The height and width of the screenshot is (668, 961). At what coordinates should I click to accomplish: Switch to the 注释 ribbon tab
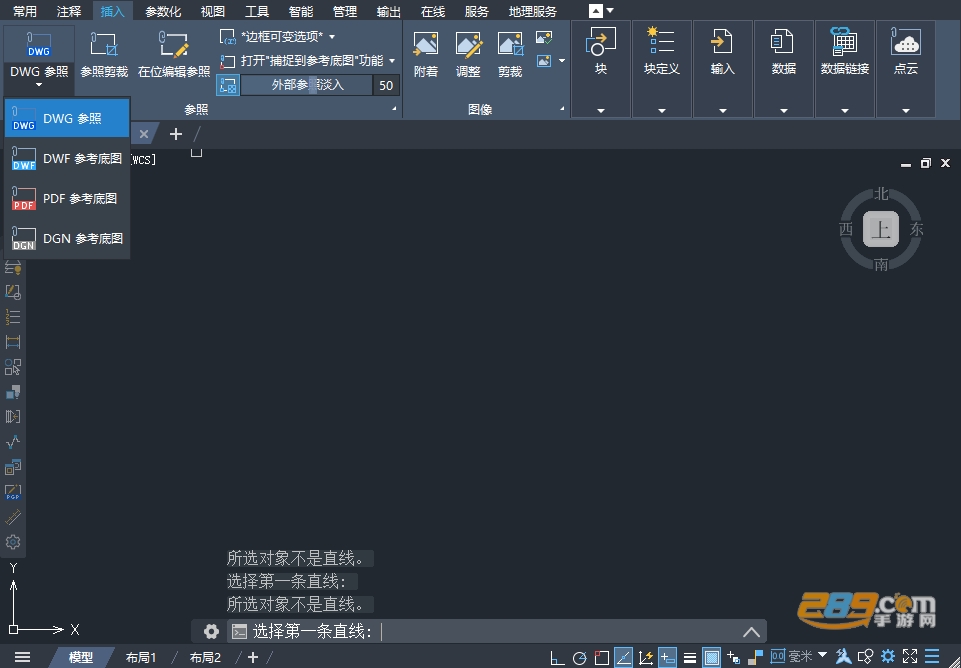coord(69,12)
